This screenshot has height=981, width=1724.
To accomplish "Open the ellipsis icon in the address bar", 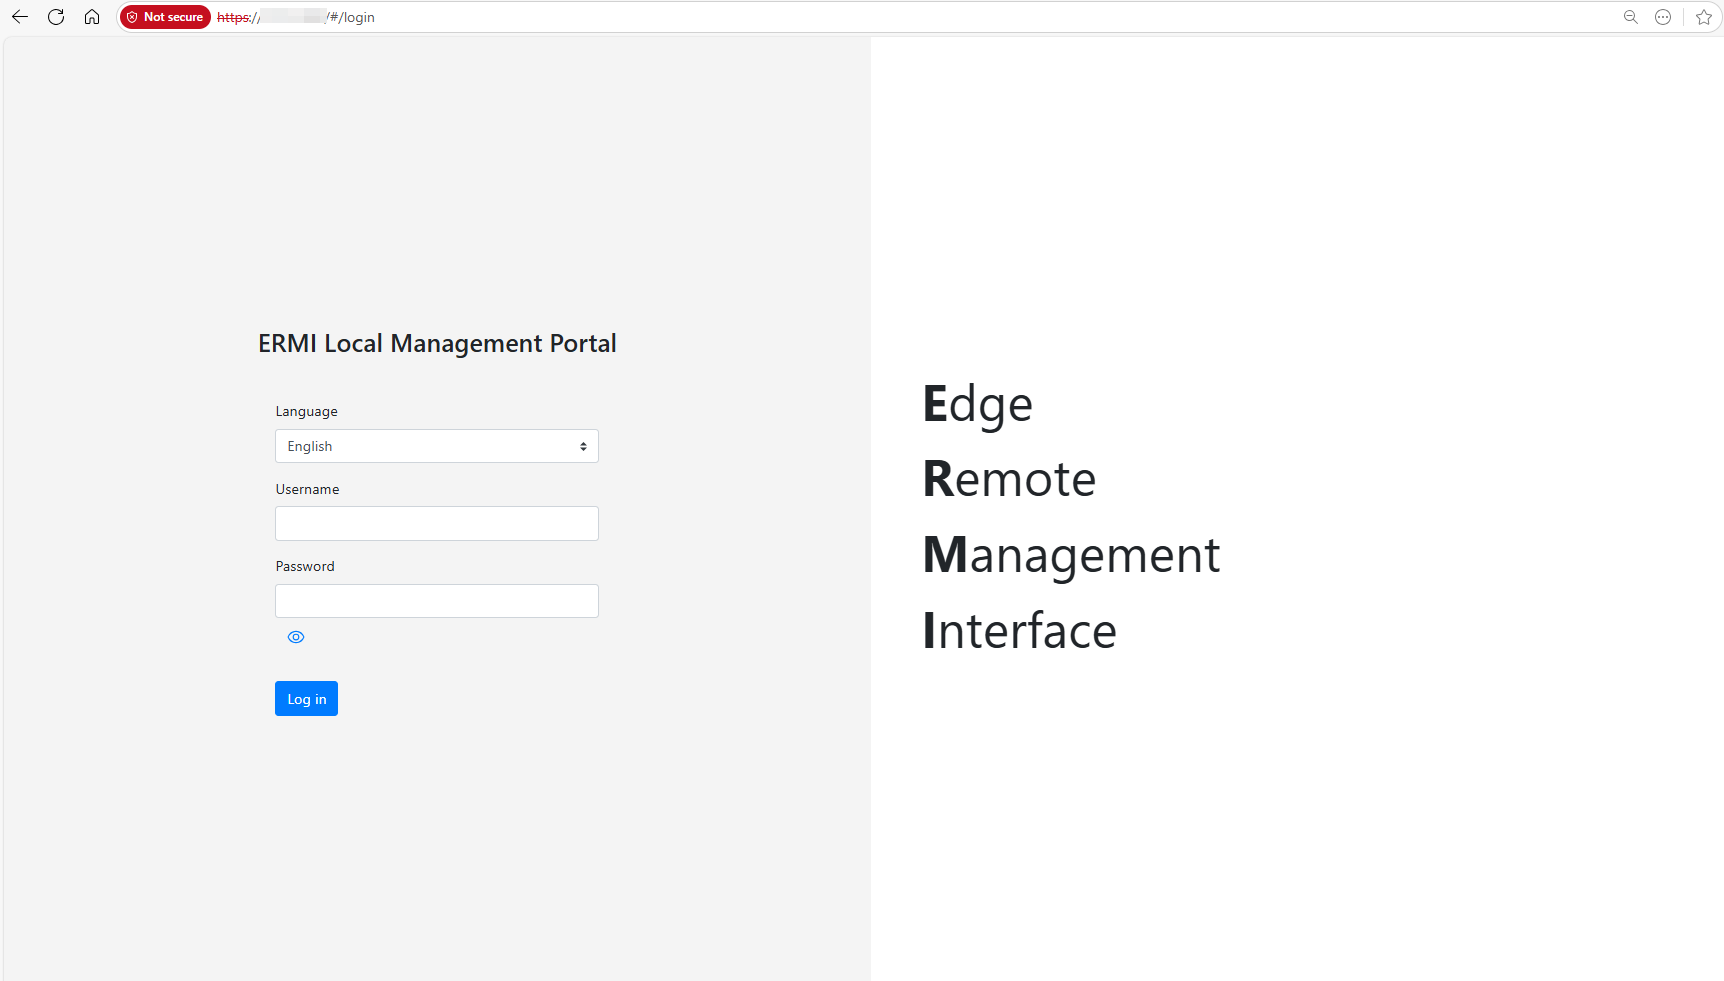I will coord(1663,17).
